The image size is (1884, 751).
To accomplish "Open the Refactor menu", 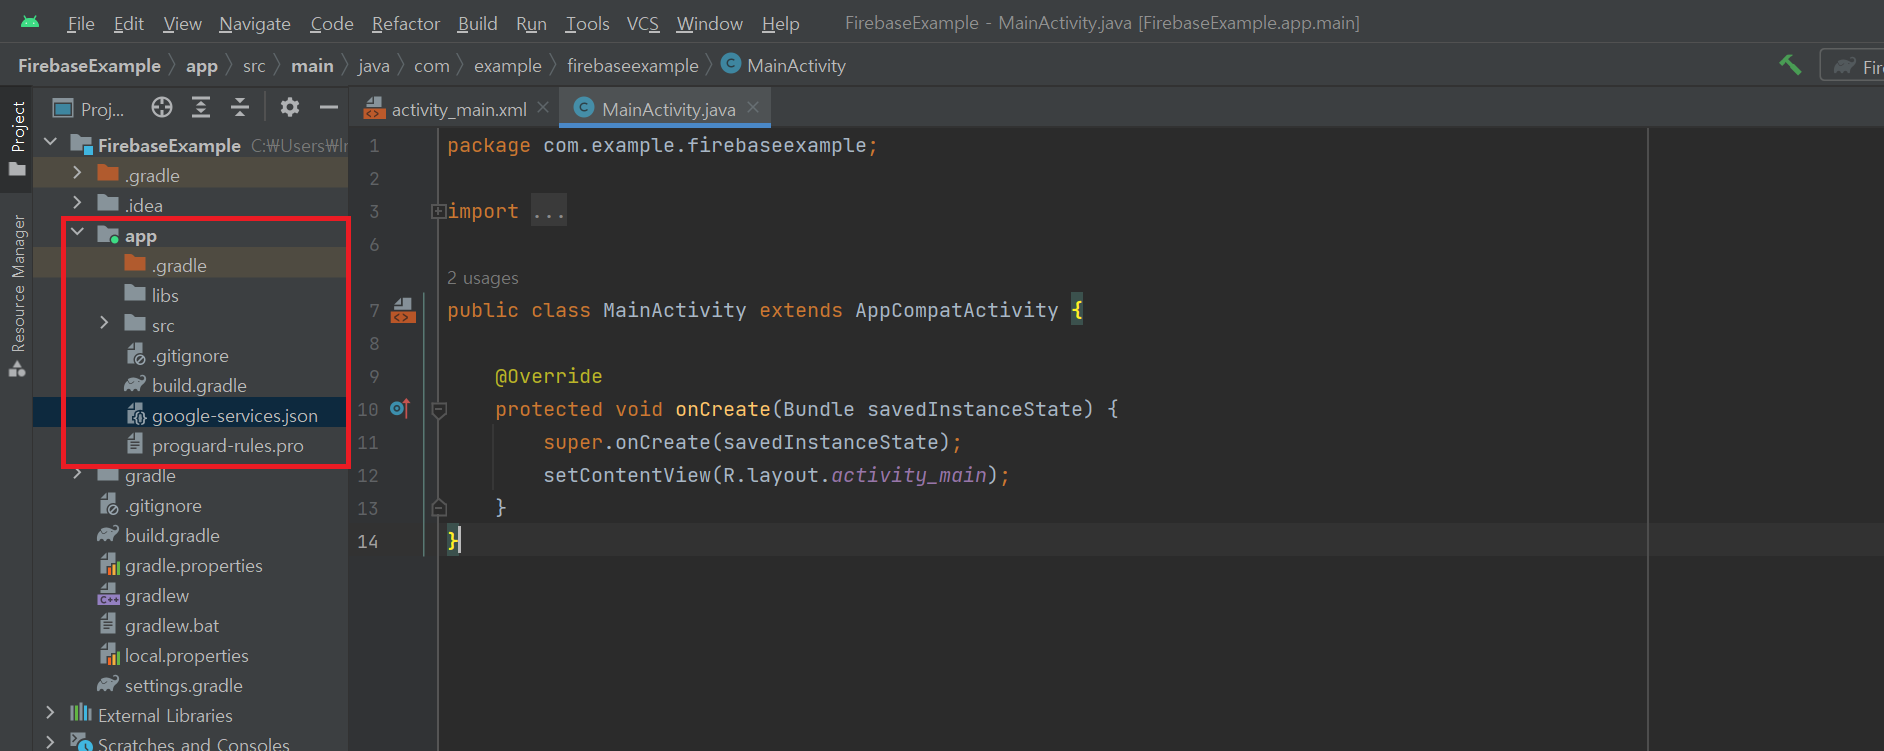I will coord(405,23).
